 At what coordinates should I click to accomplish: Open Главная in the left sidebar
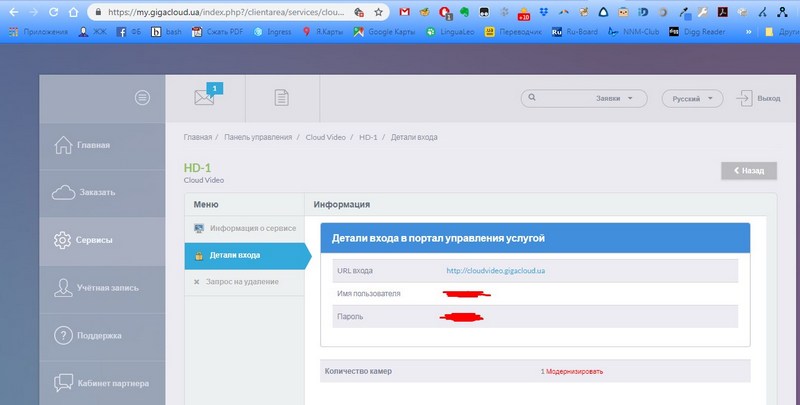coord(102,145)
